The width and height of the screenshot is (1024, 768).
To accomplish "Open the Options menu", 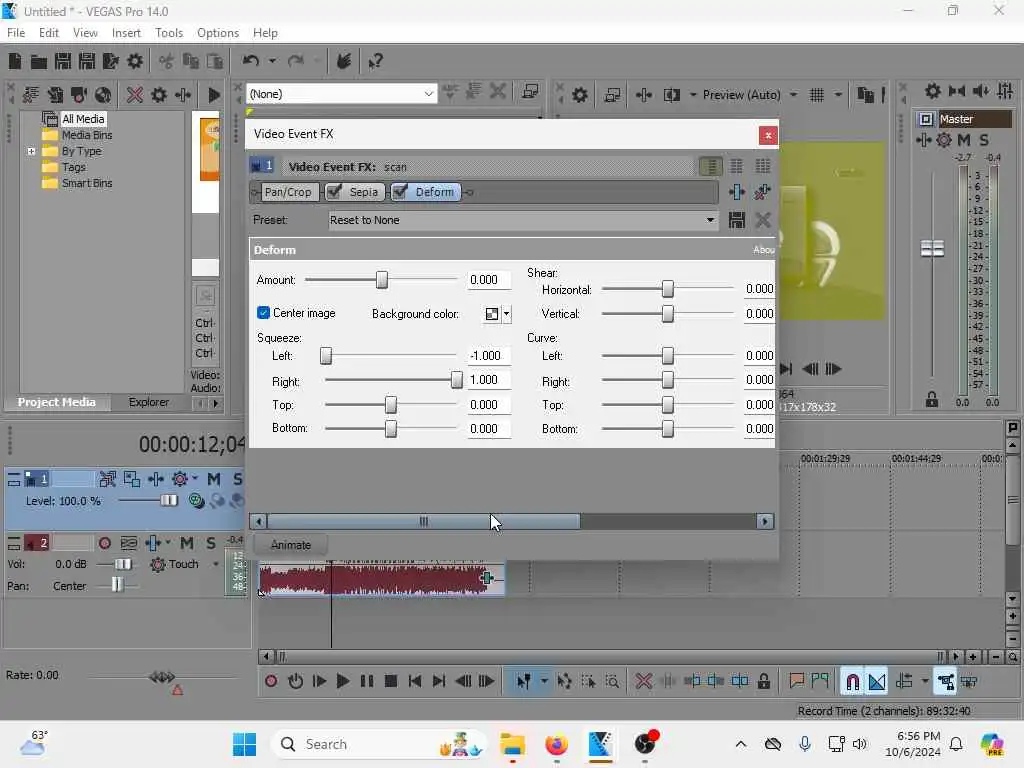I will click(x=217, y=33).
